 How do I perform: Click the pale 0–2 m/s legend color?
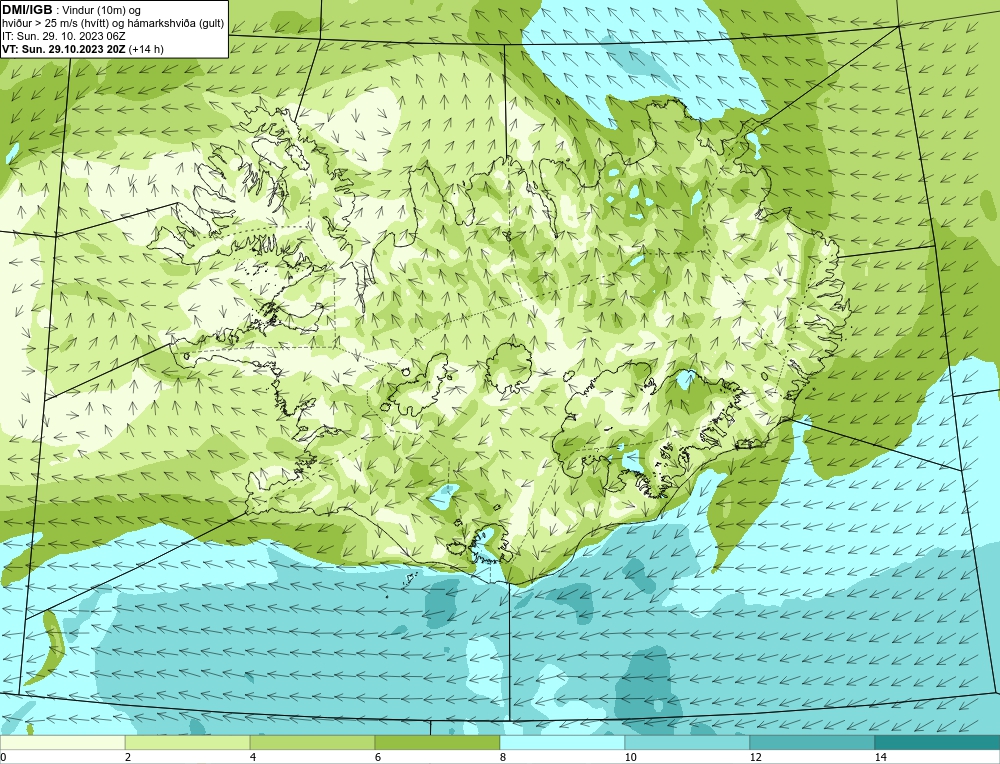(x=62, y=742)
